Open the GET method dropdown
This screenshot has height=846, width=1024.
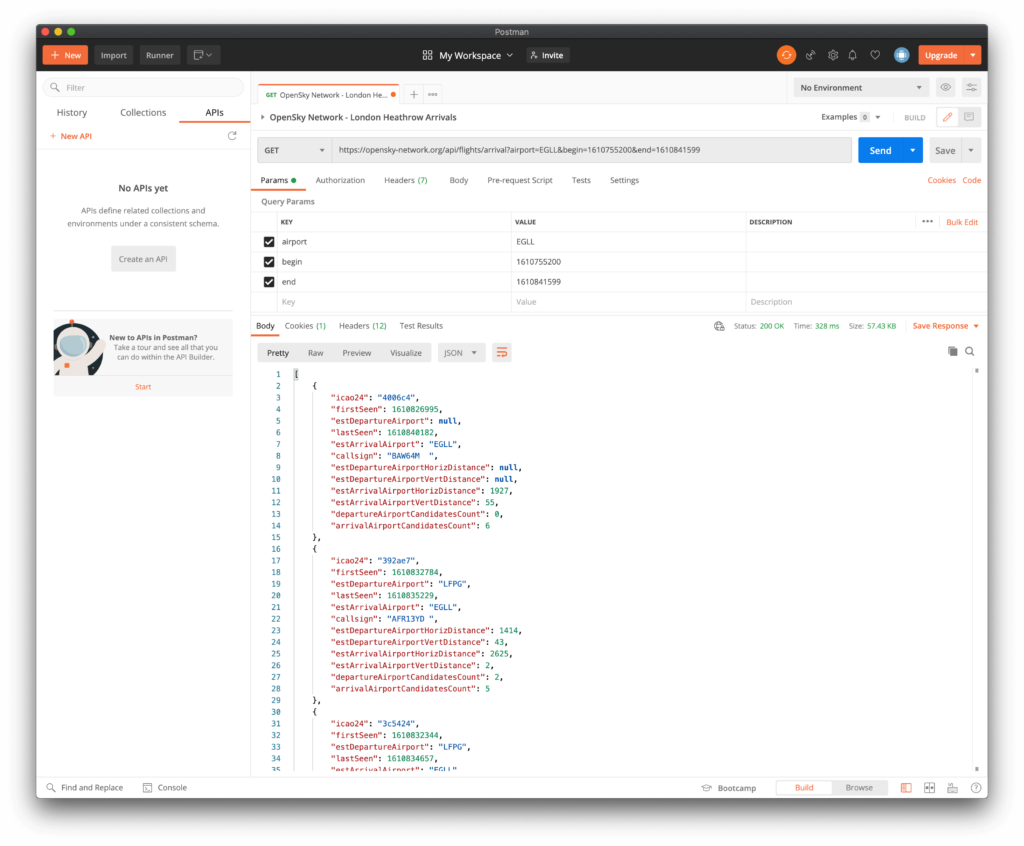click(x=292, y=149)
